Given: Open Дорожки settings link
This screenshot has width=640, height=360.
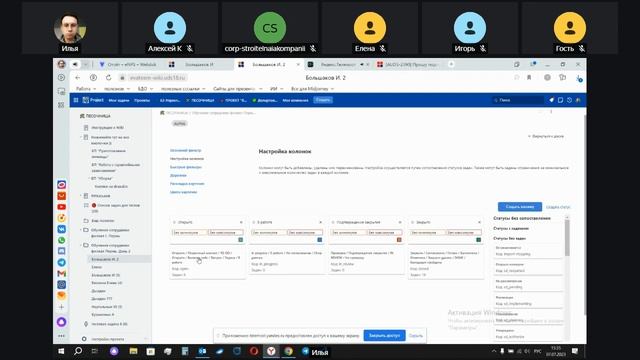Looking at the screenshot, I should [x=178, y=176].
